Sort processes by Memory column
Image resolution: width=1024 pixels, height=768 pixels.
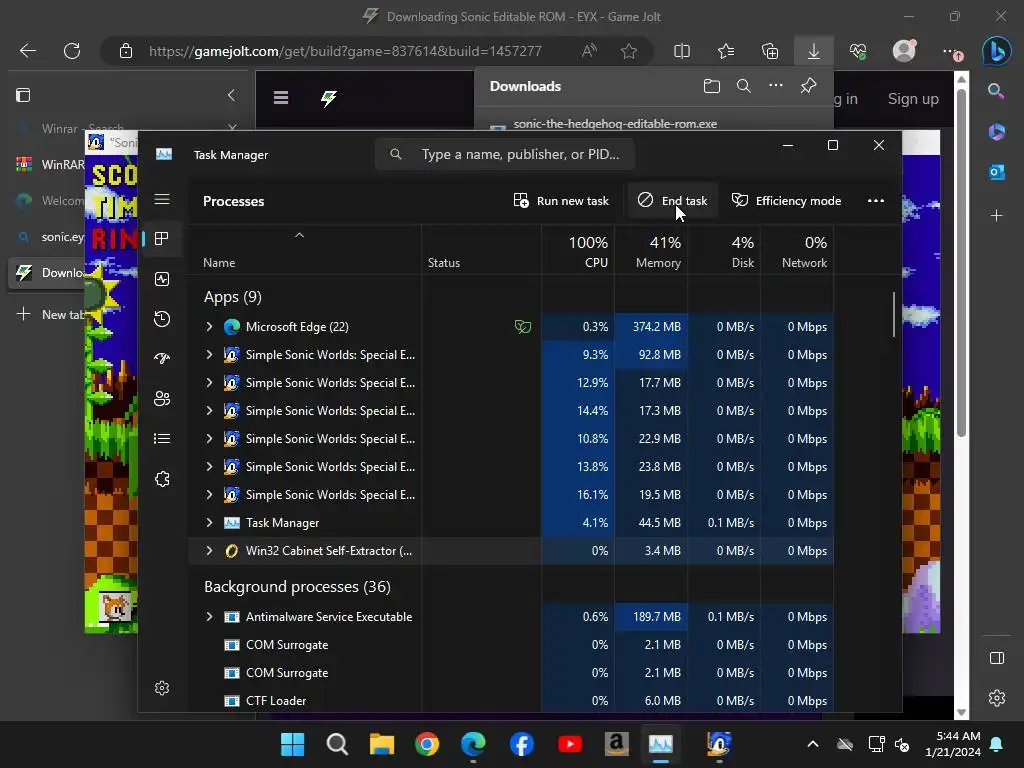point(650,251)
